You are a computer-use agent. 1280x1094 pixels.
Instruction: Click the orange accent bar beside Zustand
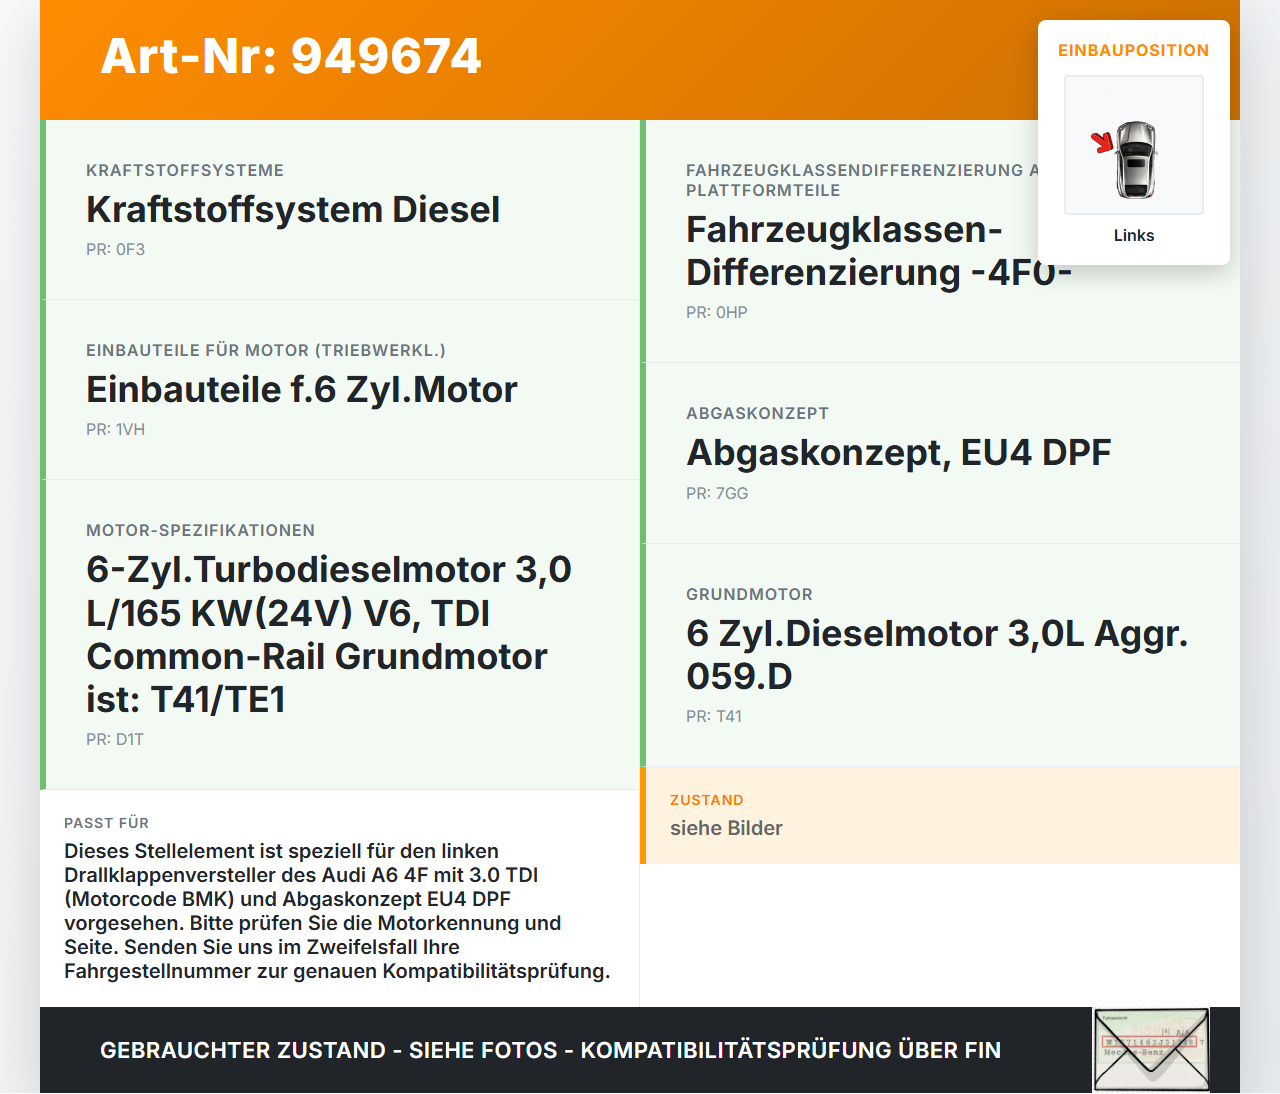coord(643,816)
